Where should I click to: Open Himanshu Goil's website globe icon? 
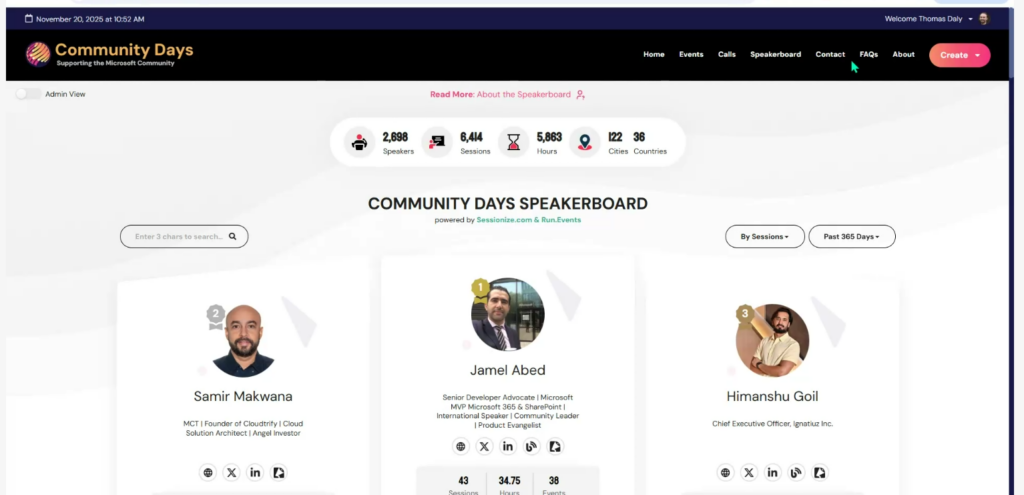point(726,473)
